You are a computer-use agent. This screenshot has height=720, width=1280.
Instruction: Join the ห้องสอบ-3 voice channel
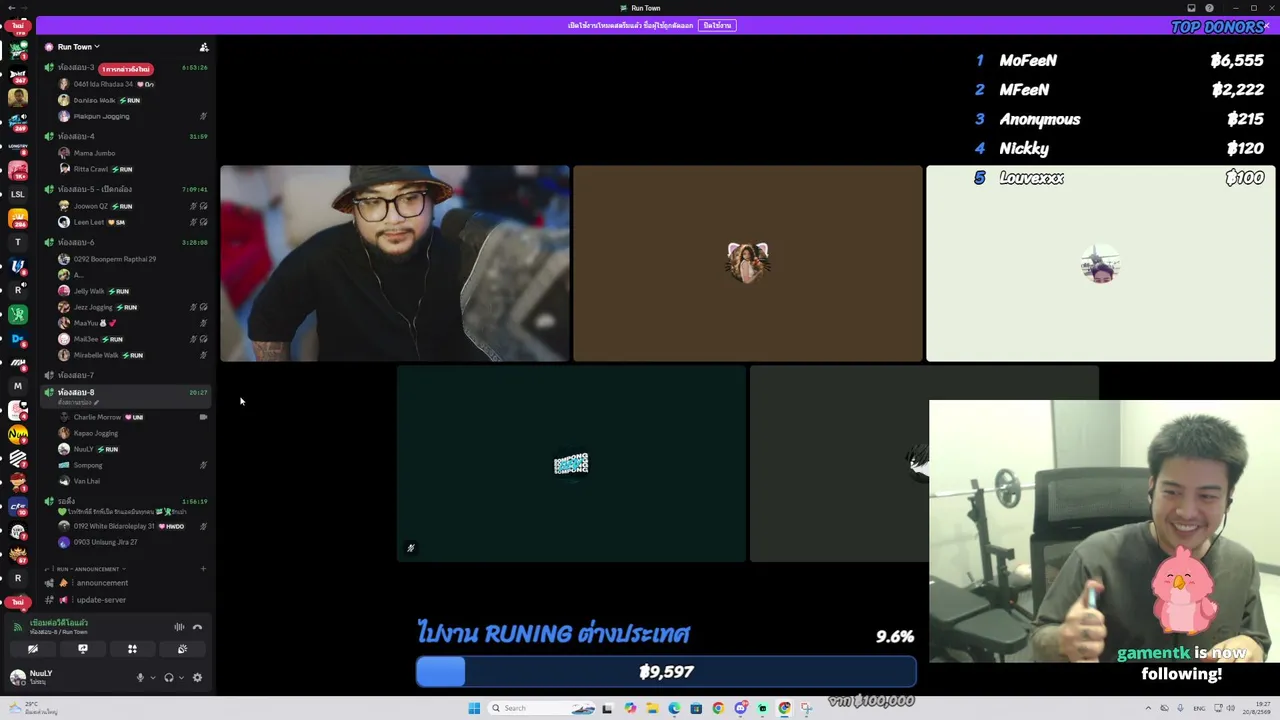click(76, 68)
